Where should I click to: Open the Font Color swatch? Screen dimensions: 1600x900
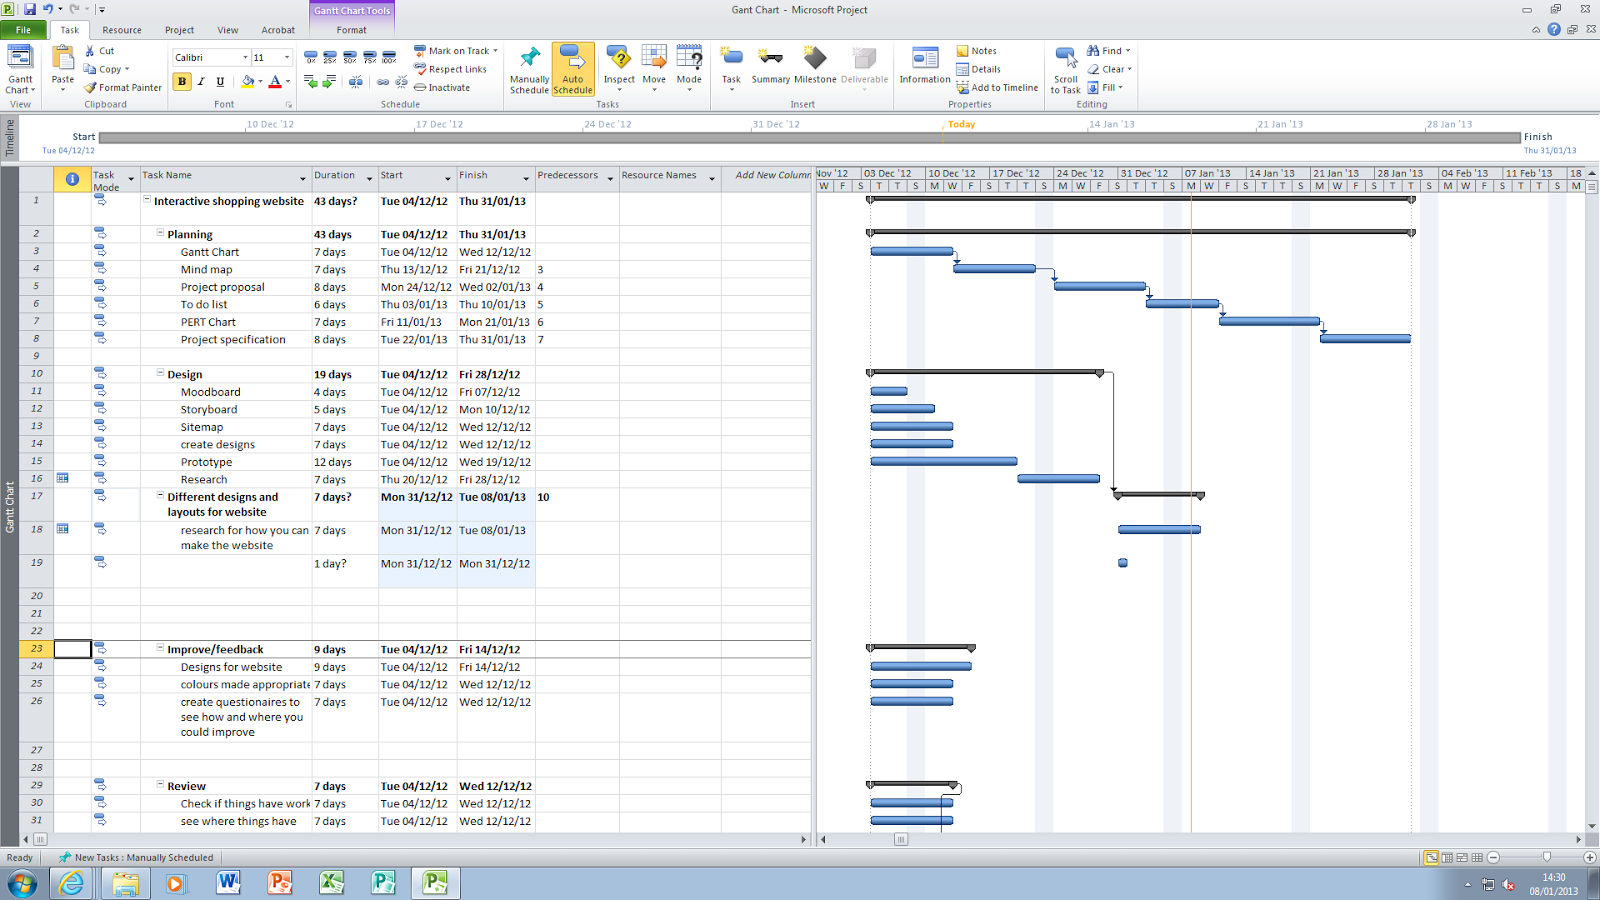pyautogui.click(x=276, y=82)
